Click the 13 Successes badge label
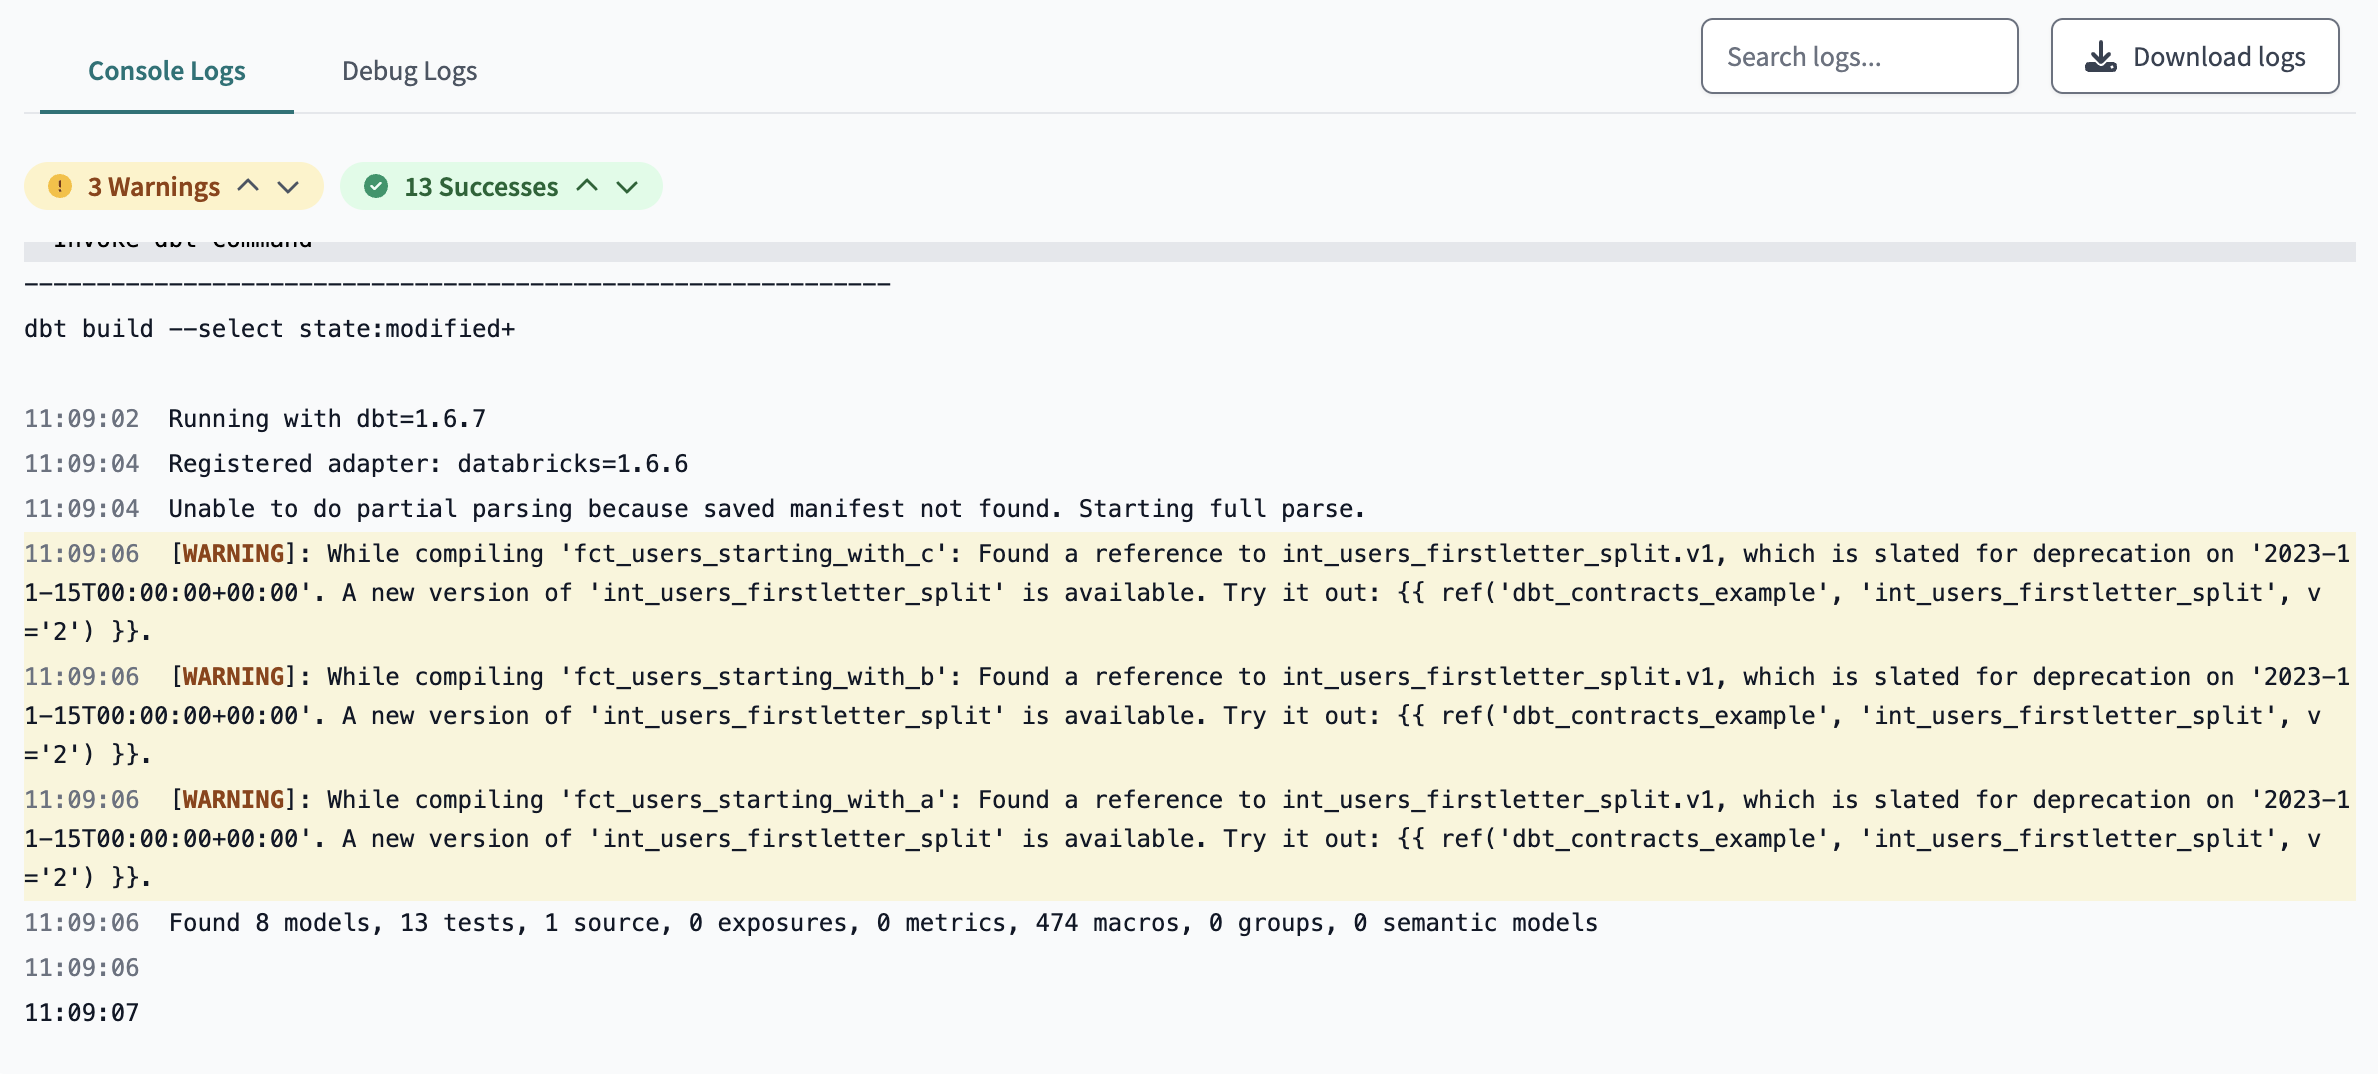This screenshot has height=1074, width=2378. coord(481,187)
